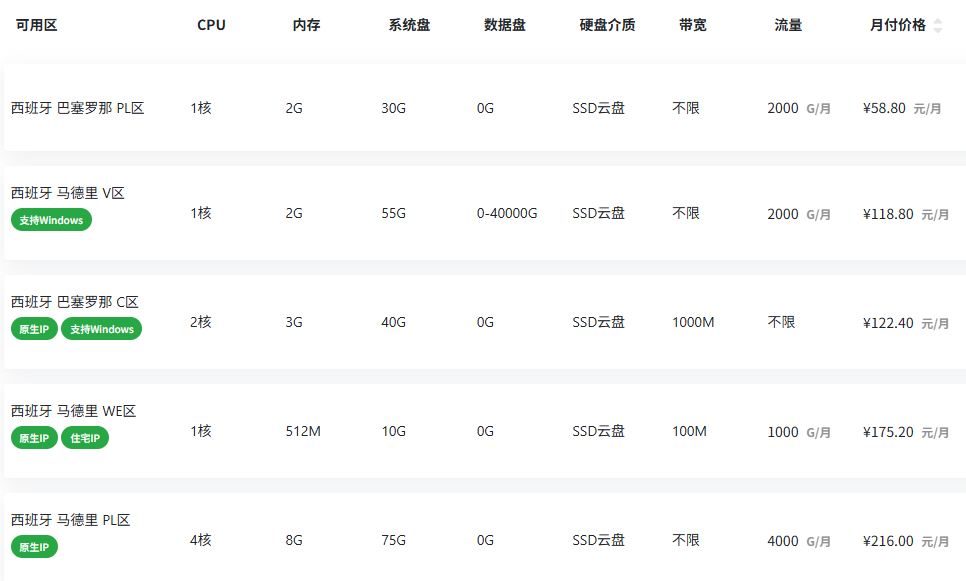The width and height of the screenshot is (966, 581).
Task: Click 原生IP badge under 巴塞罗那 C区
Action: [34, 329]
